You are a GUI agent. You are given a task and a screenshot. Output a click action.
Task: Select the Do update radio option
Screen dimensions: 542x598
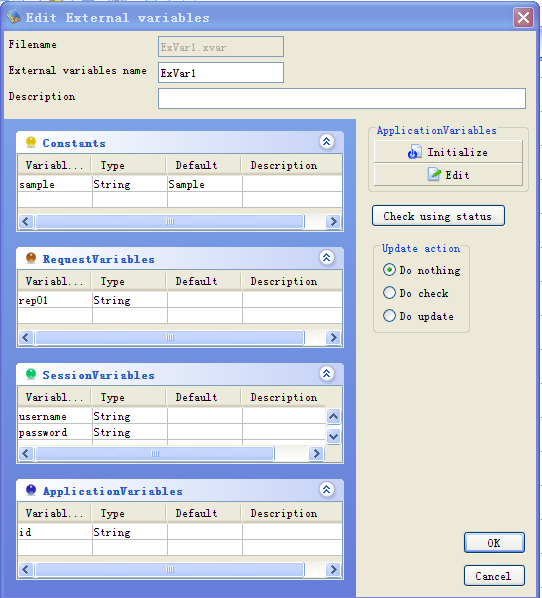pos(389,316)
